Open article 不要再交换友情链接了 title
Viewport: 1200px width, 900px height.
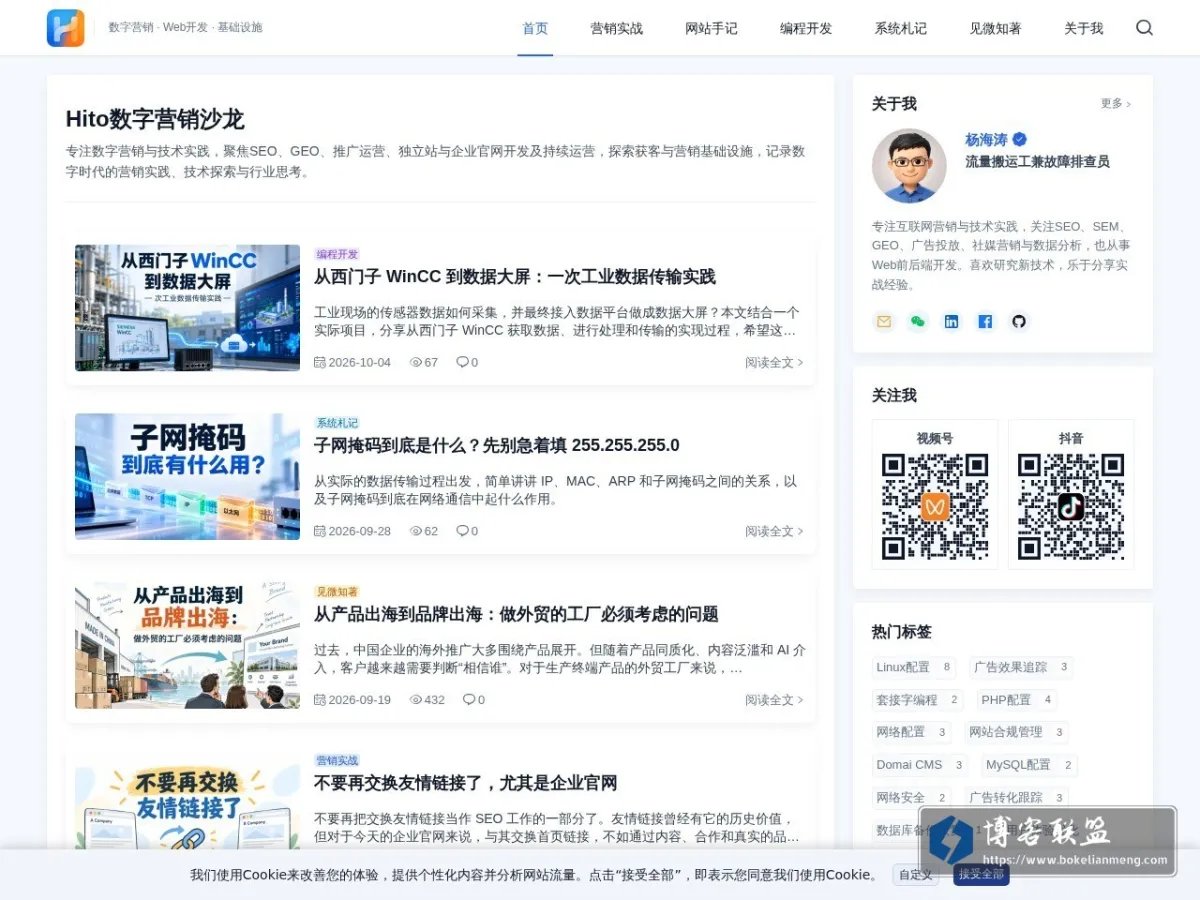466,783
